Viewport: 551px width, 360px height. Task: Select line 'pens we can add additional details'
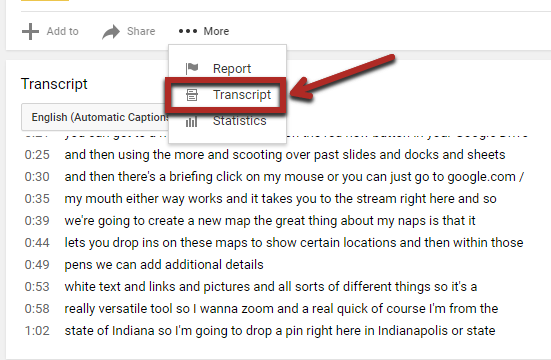(x=164, y=265)
